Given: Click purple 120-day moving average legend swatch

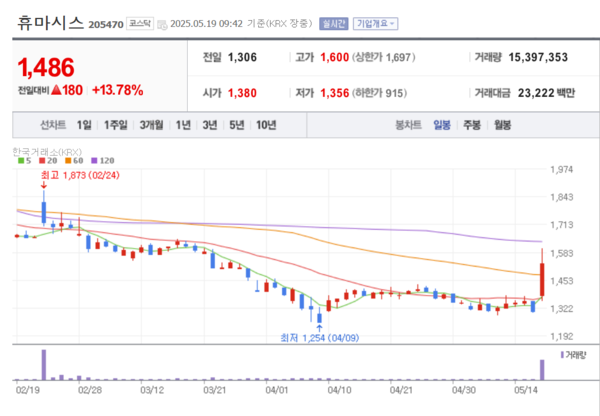Looking at the screenshot, I should (94, 161).
